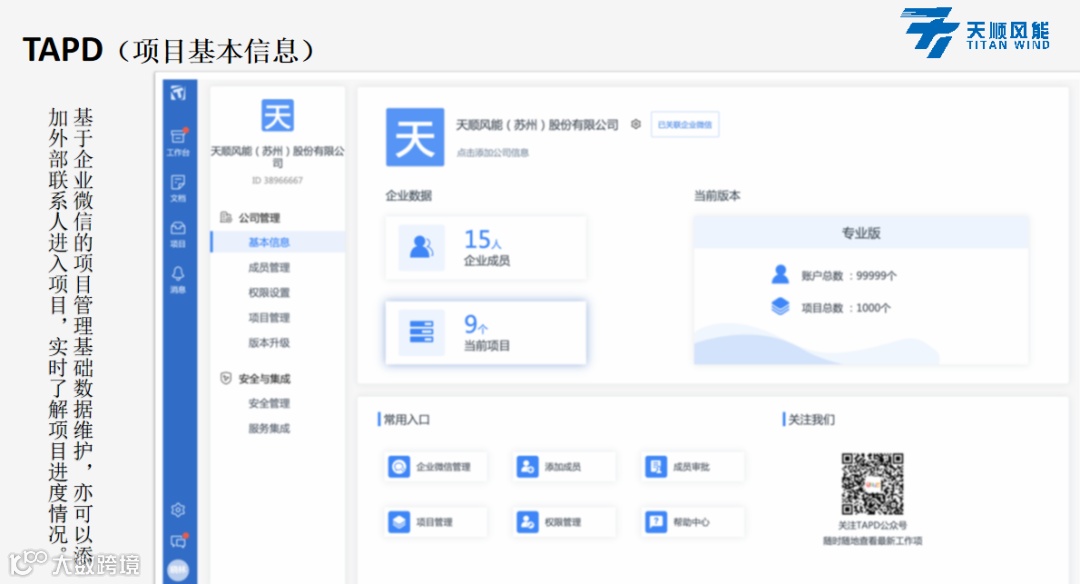Click the 企业数据 heading
Screen dimensions: 1080x584
click(408, 196)
